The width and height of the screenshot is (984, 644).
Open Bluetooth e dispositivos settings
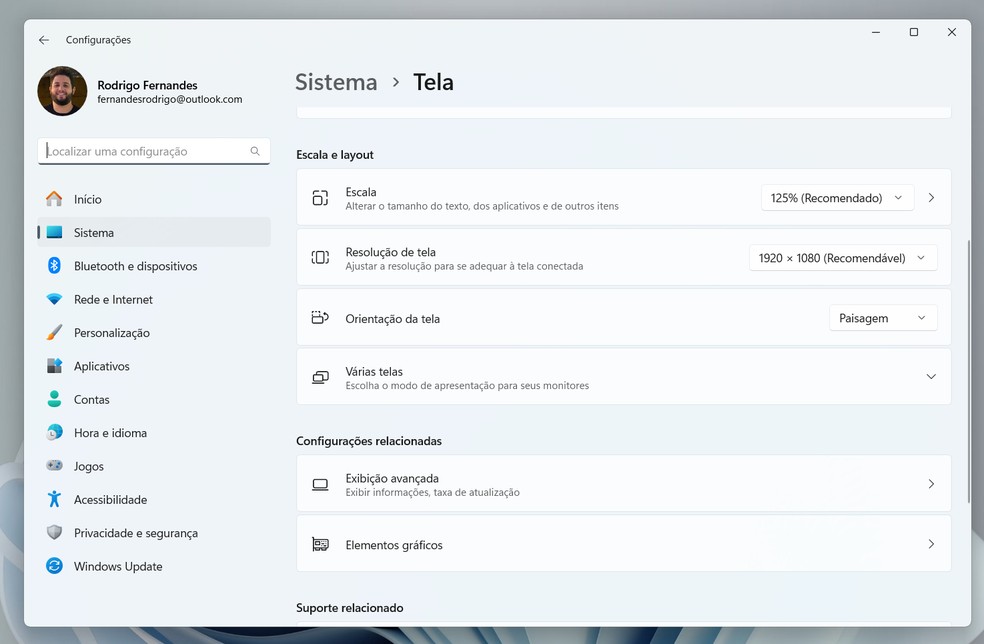point(135,266)
